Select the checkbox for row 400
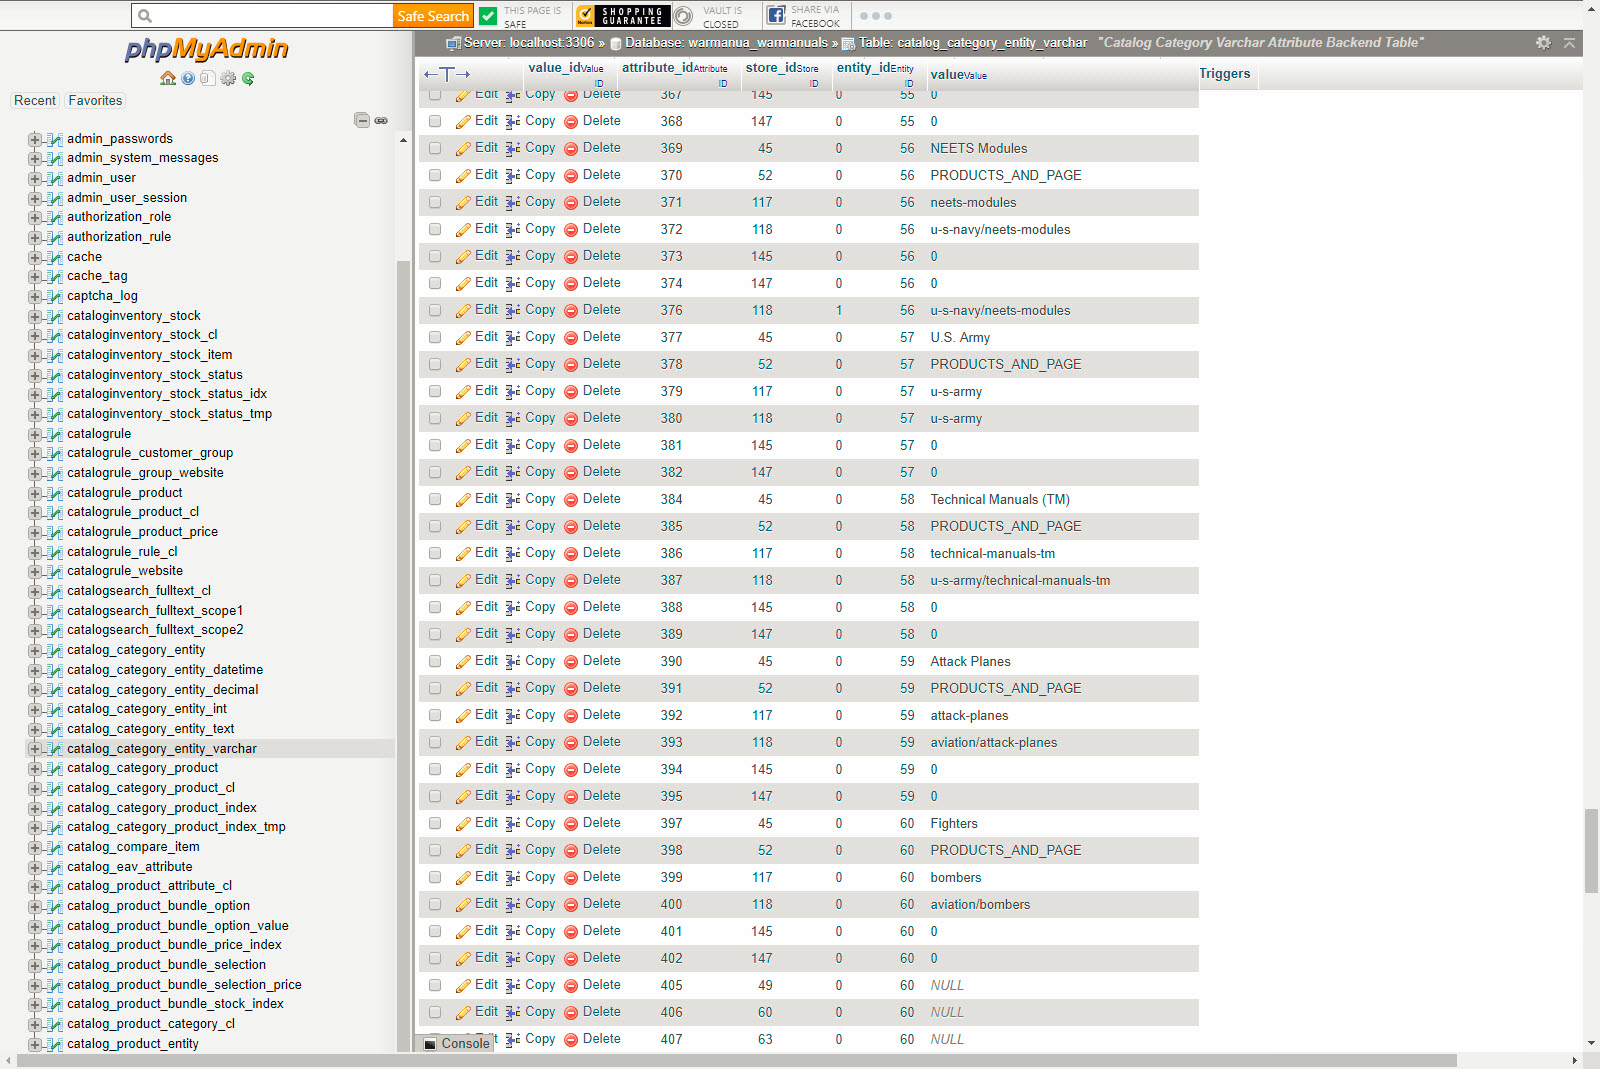 tap(435, 904)
